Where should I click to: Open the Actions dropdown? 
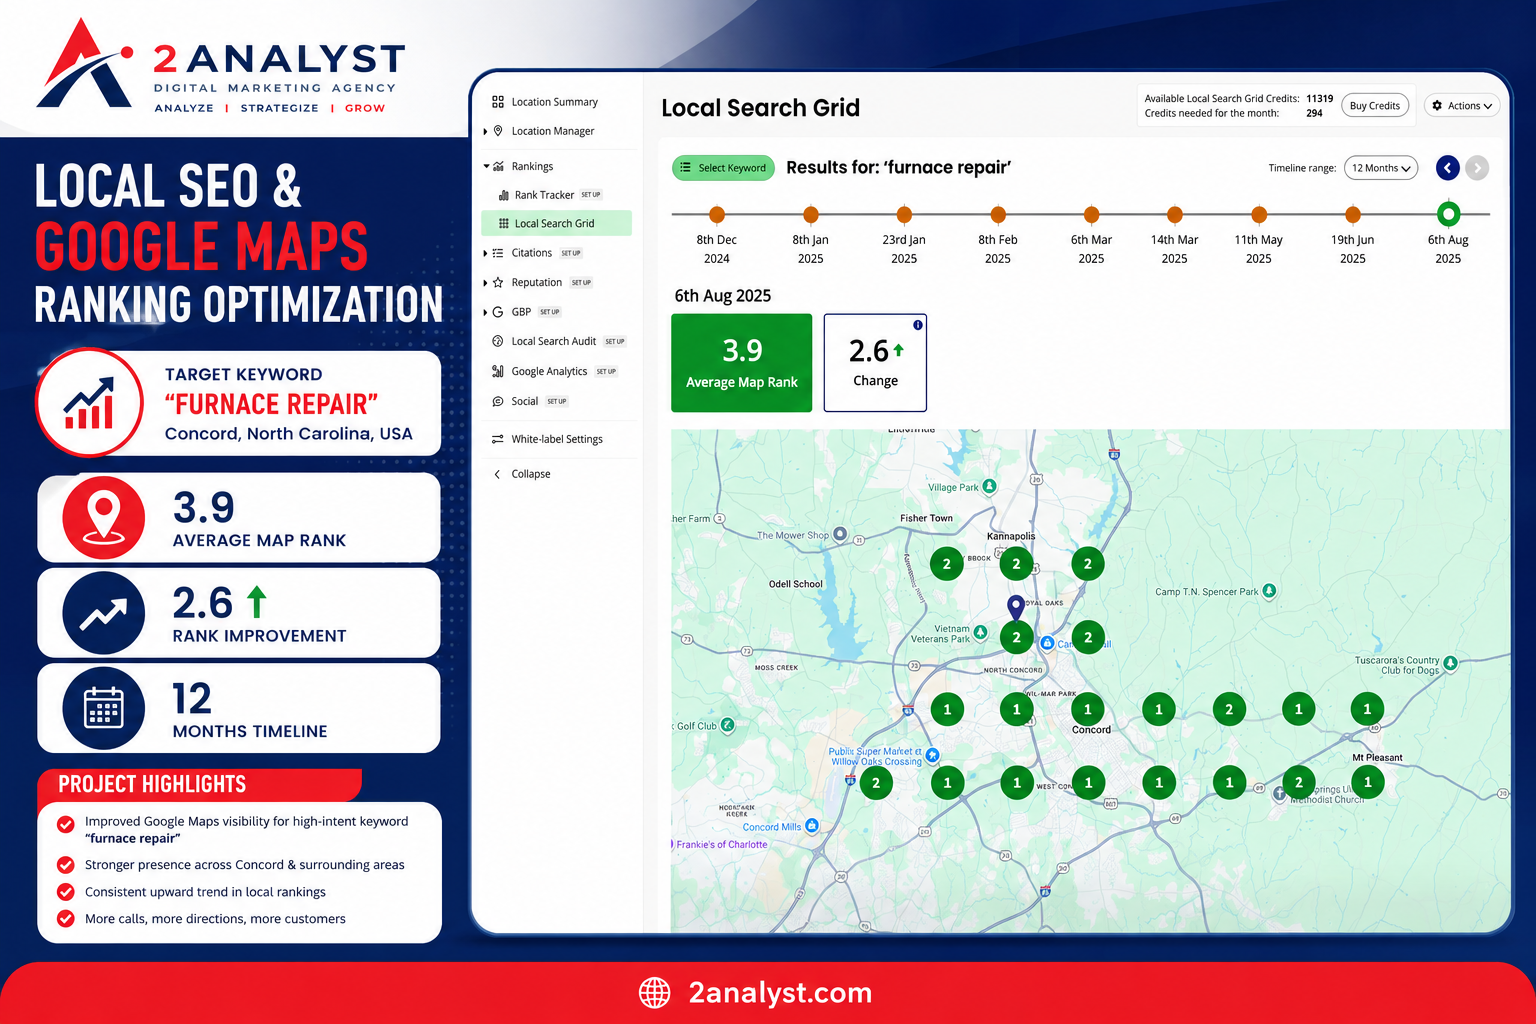coord(1462,106)
